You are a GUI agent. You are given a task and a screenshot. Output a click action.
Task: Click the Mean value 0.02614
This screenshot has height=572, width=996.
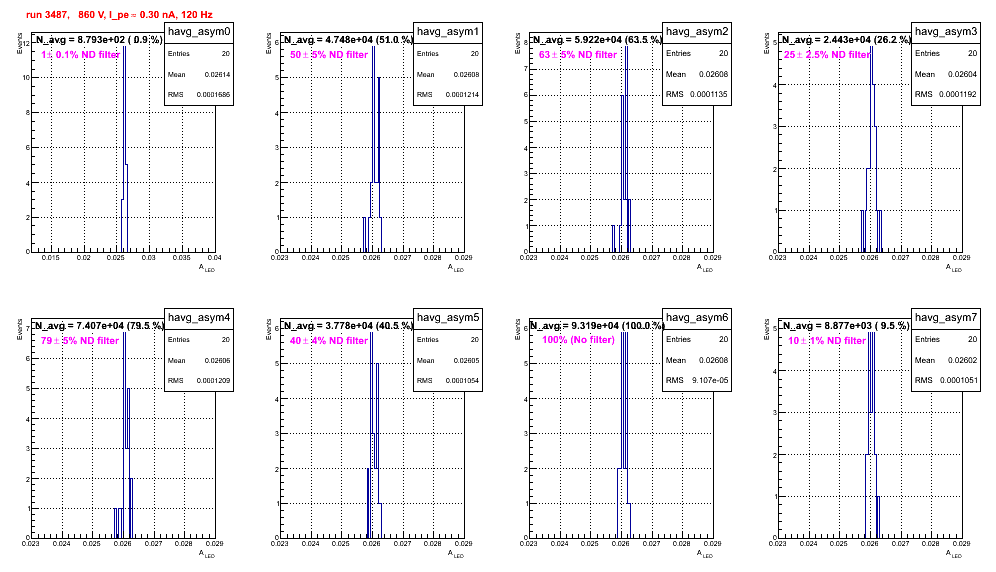coord(217,75)
